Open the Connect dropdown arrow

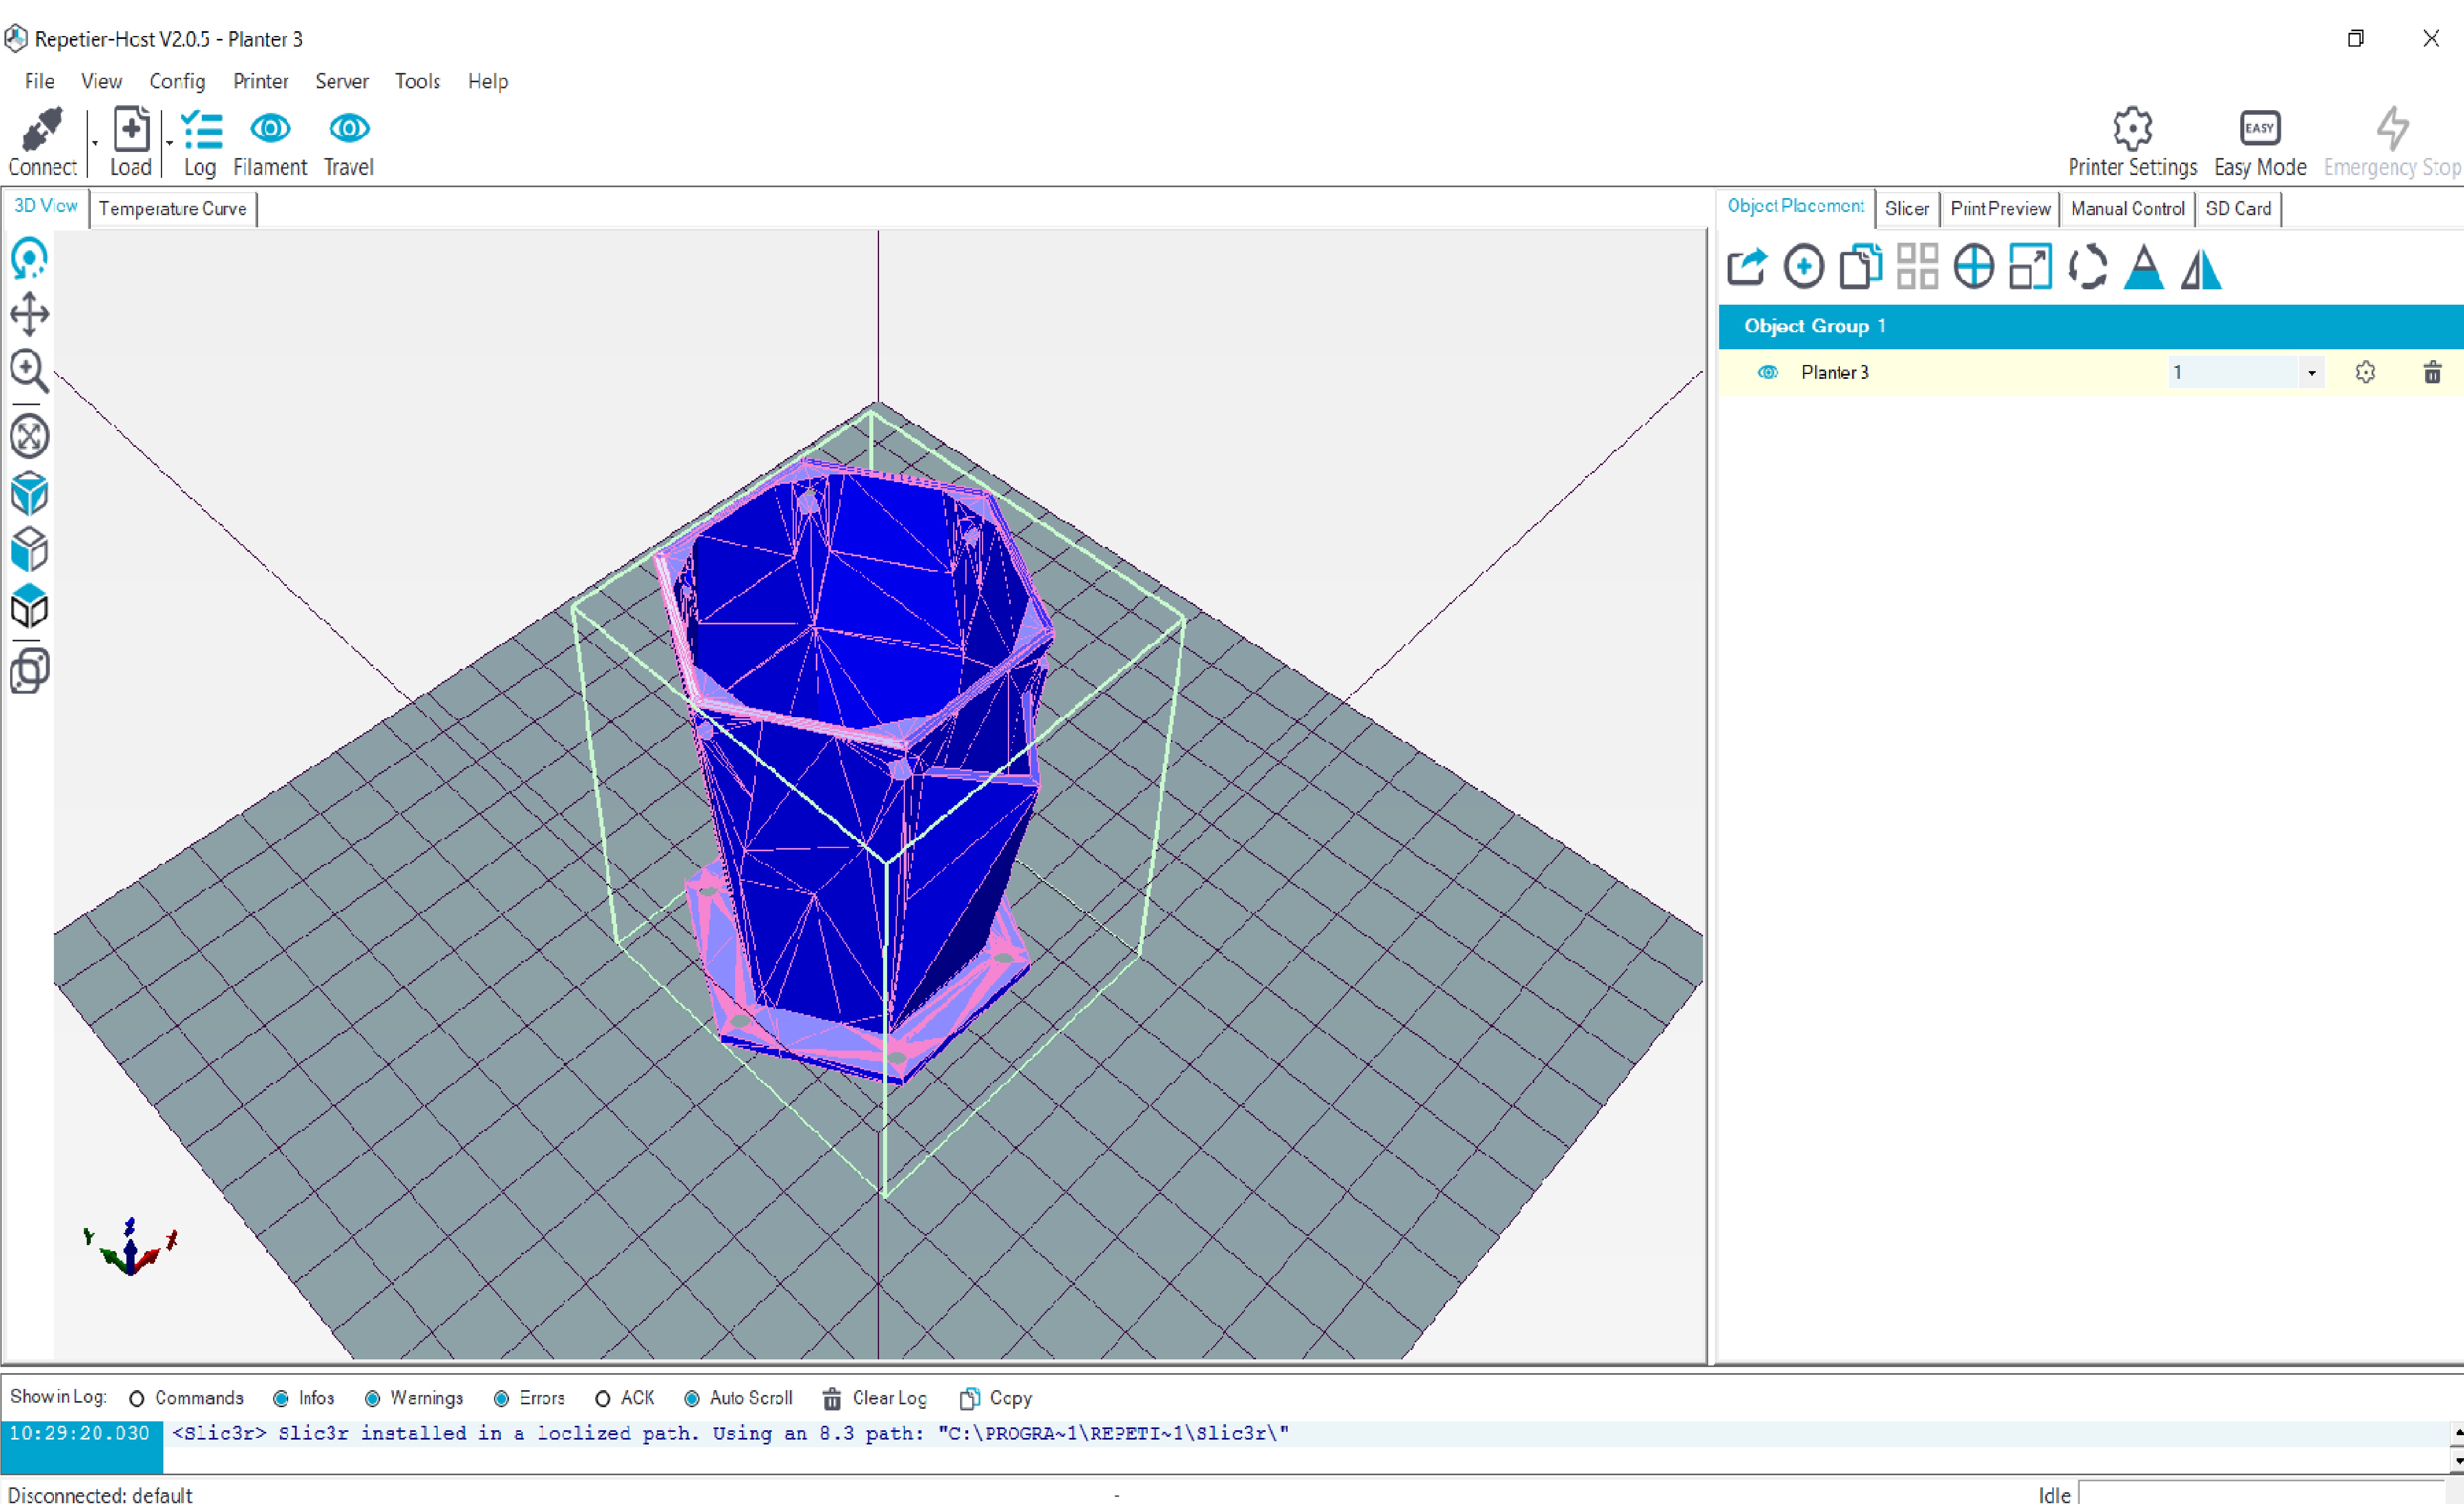tap(94, 143)
